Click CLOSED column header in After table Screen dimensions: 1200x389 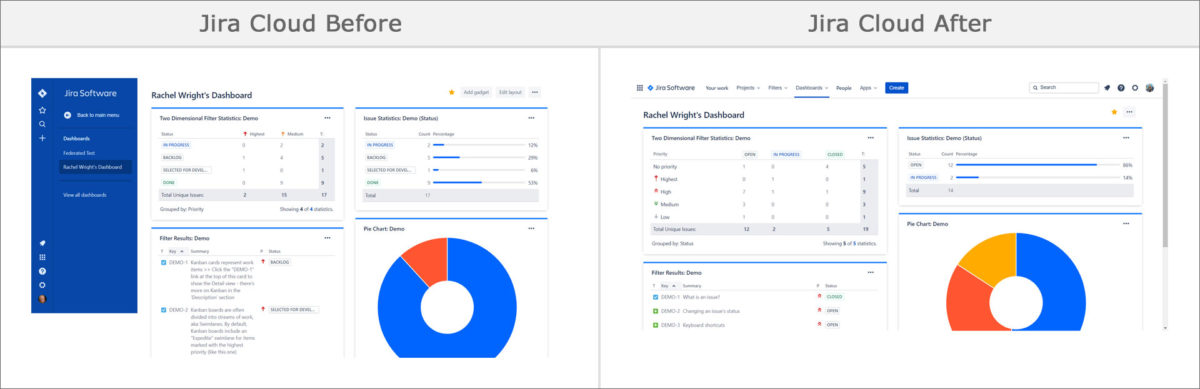(835, 155)
